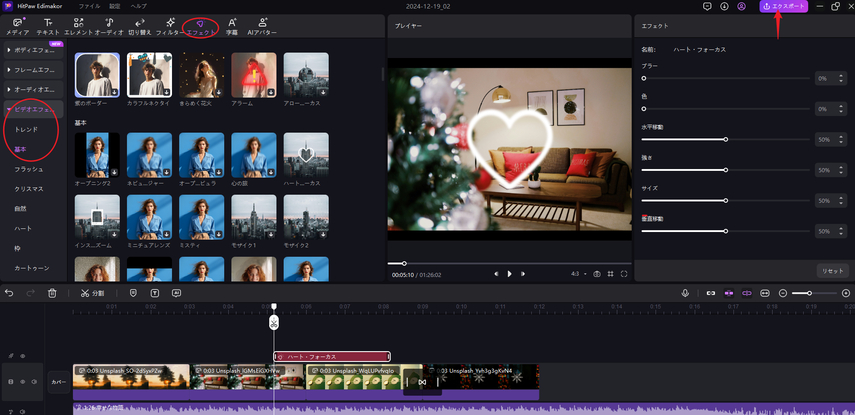Screen dimensions: 855x415
Task: Toggle the video track visibility eye icon
Action: point(24,382)
